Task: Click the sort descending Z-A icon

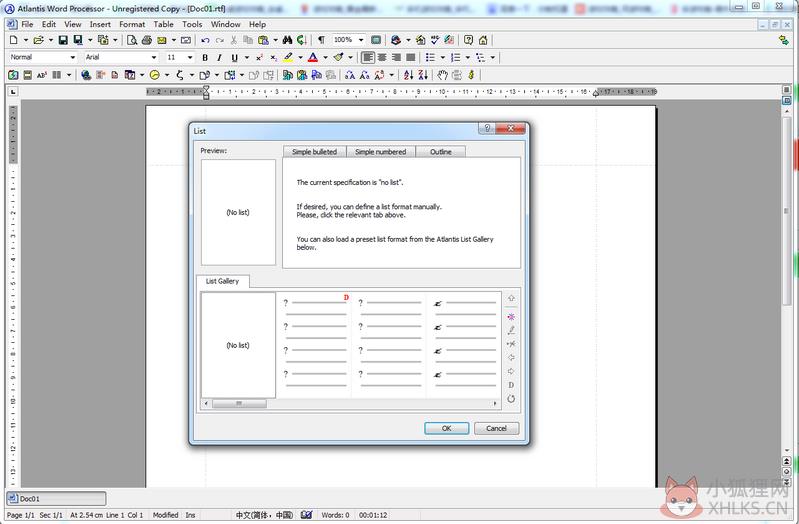Action: click(423, 75)
